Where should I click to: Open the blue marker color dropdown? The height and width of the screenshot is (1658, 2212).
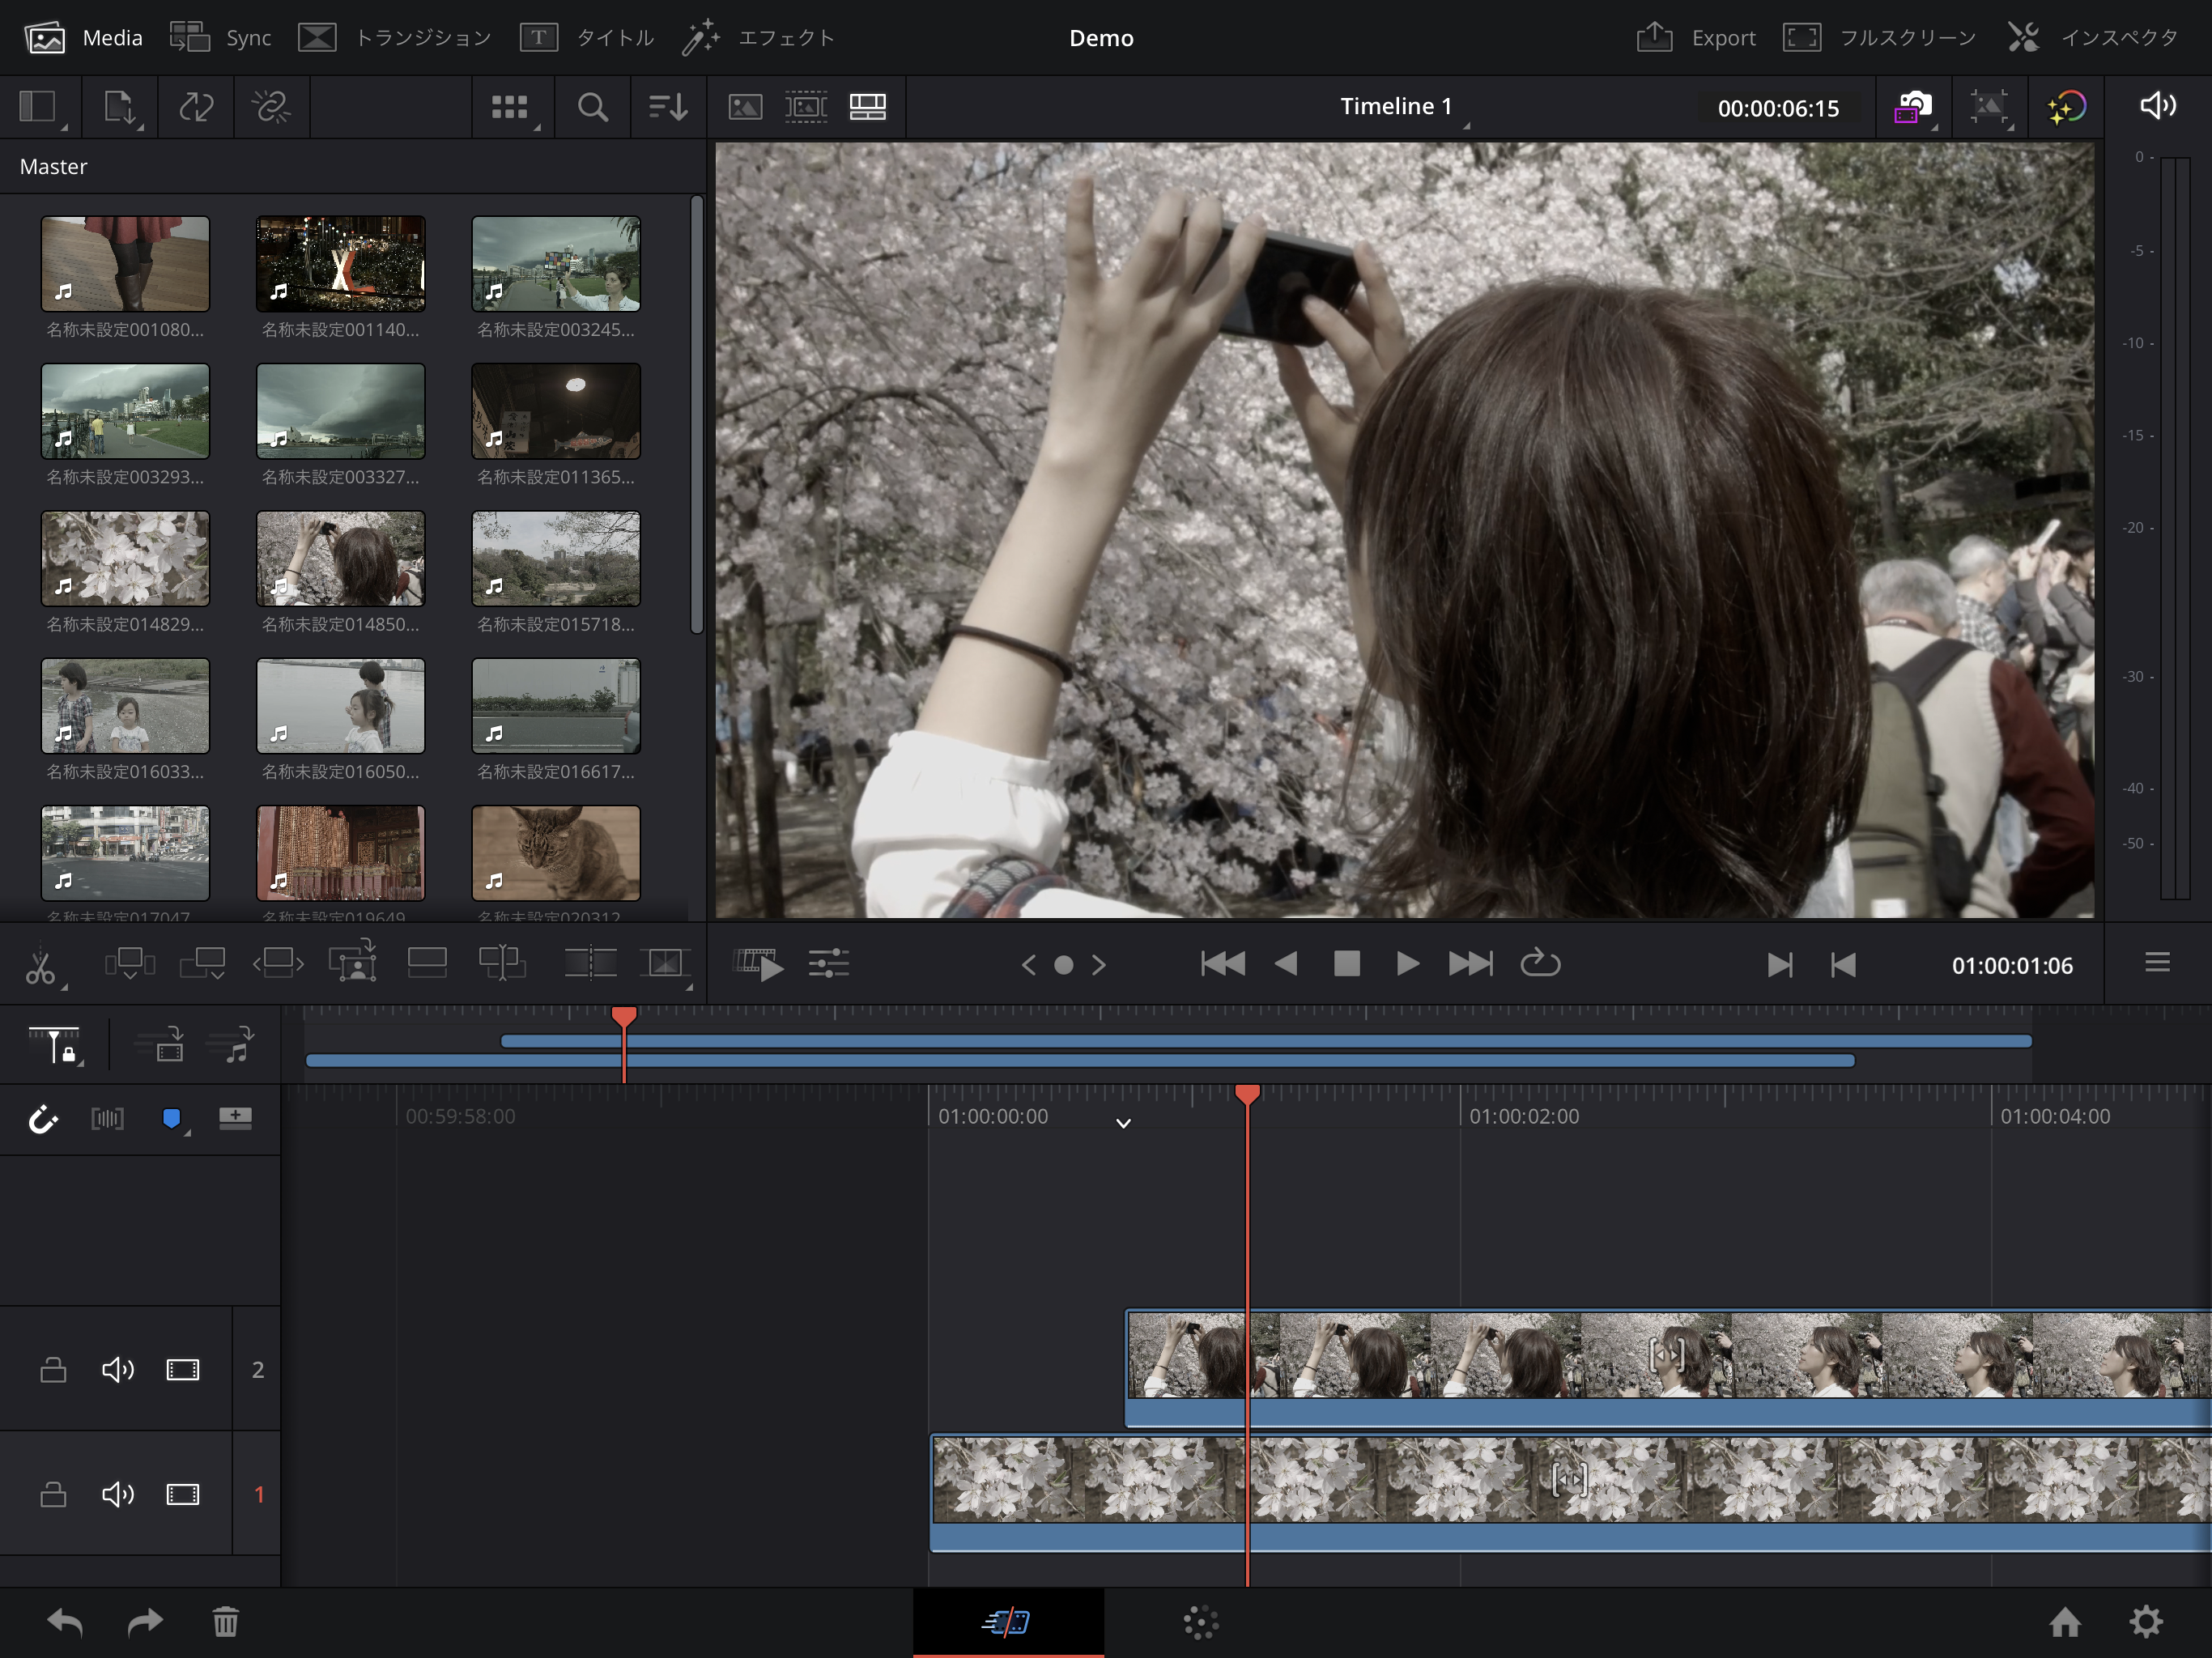(x=174, y=1120)
